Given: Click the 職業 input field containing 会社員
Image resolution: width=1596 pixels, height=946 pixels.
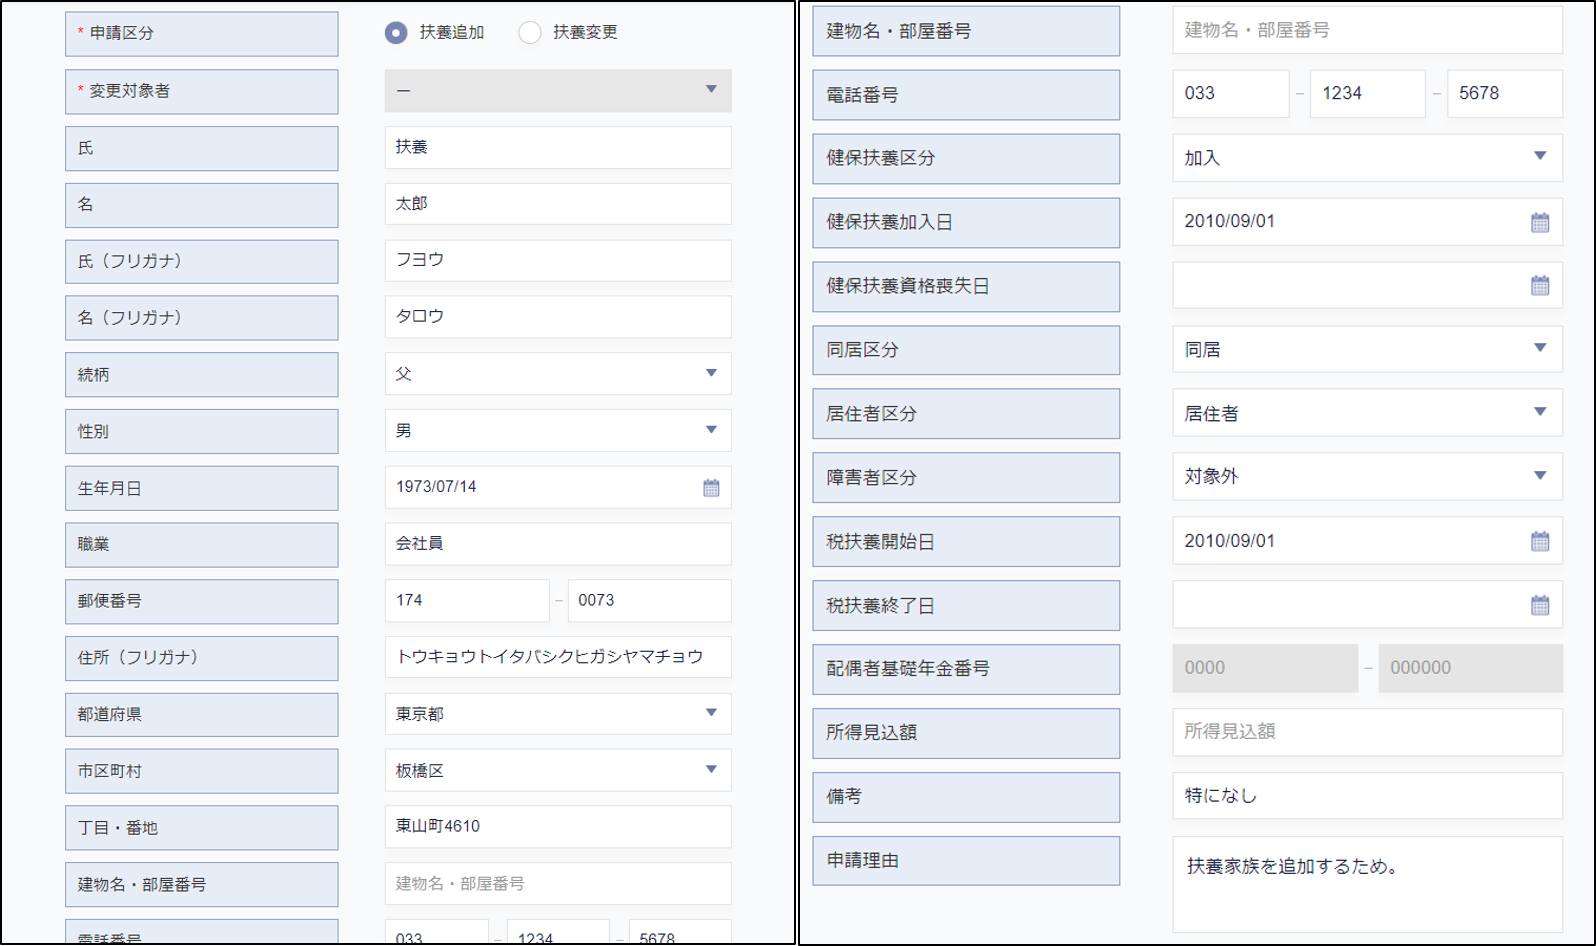Looking at the screenshot, I should 557,544.
